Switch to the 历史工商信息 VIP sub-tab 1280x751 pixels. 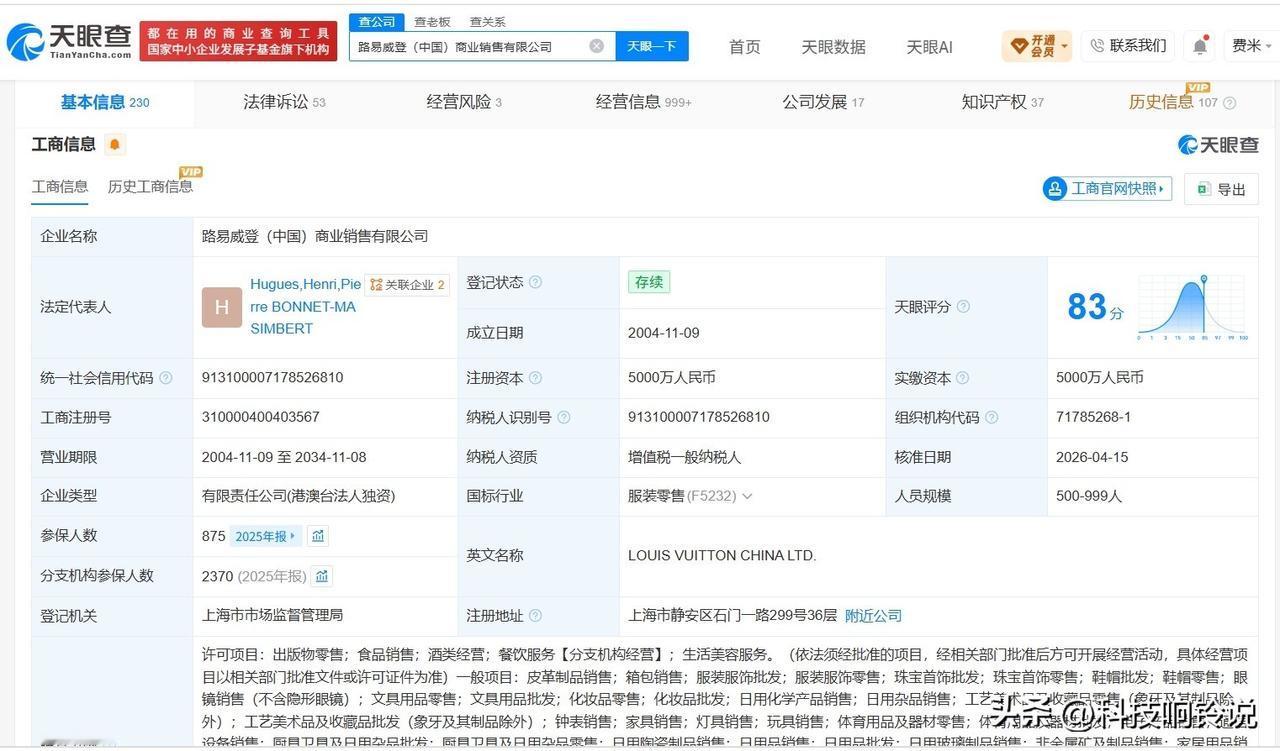point(151,187)
